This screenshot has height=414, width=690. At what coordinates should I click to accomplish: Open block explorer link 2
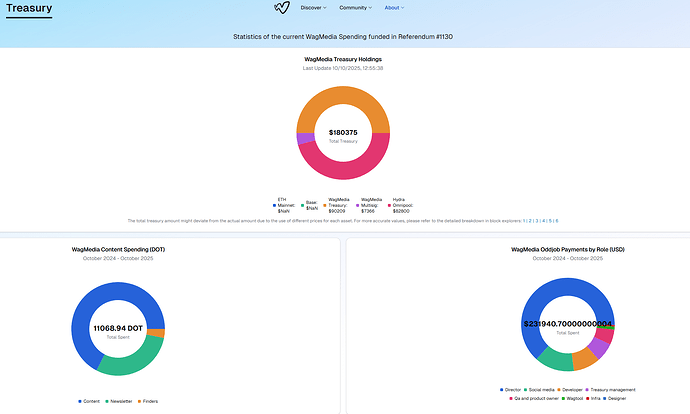530,221
